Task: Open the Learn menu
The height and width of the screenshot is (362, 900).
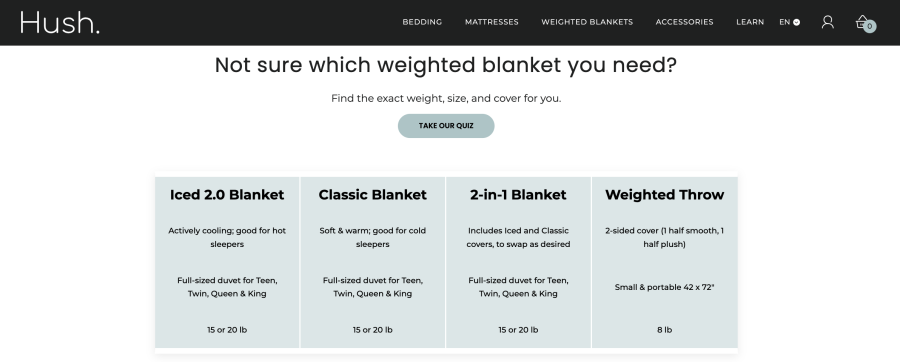Action: point(750,22)
